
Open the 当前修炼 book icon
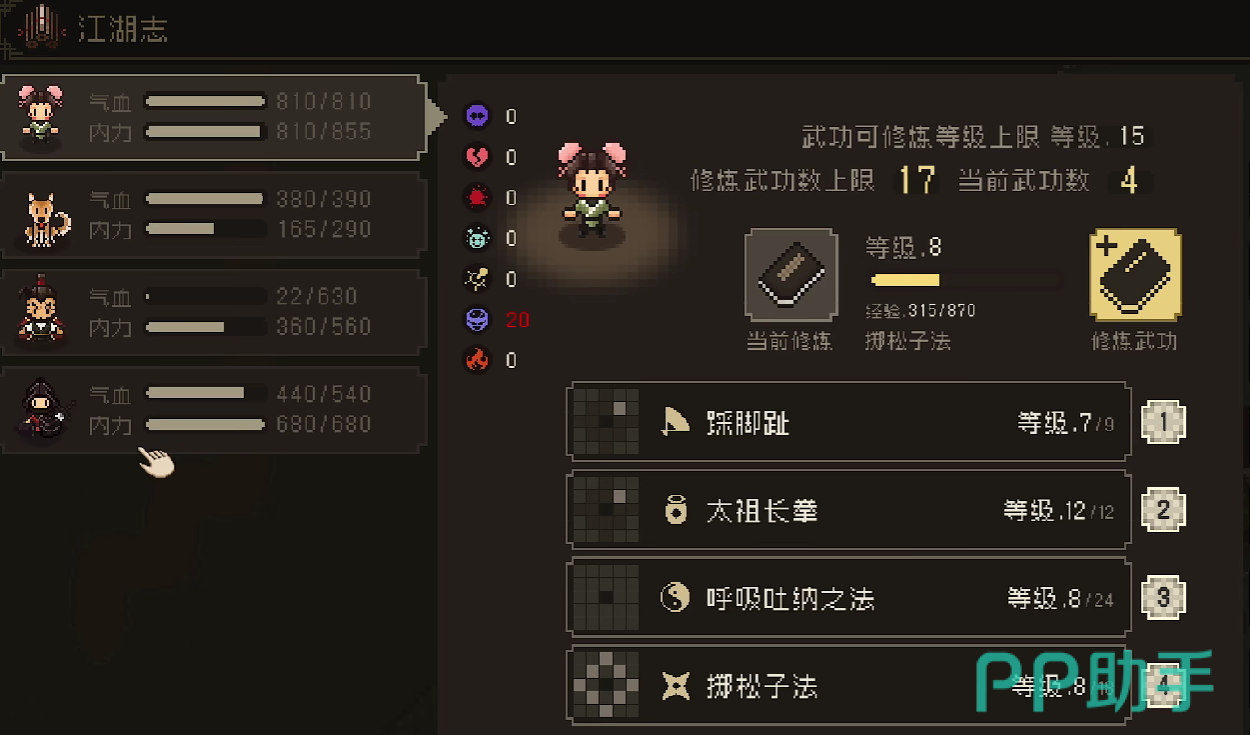pyautogui.click(x=790, y=275)
